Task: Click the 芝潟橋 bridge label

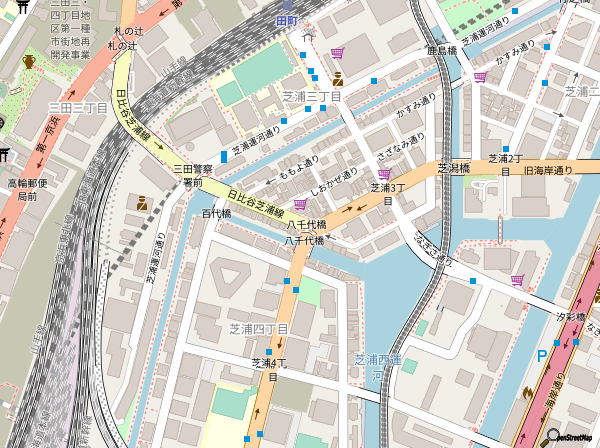Action: [453, 168]
